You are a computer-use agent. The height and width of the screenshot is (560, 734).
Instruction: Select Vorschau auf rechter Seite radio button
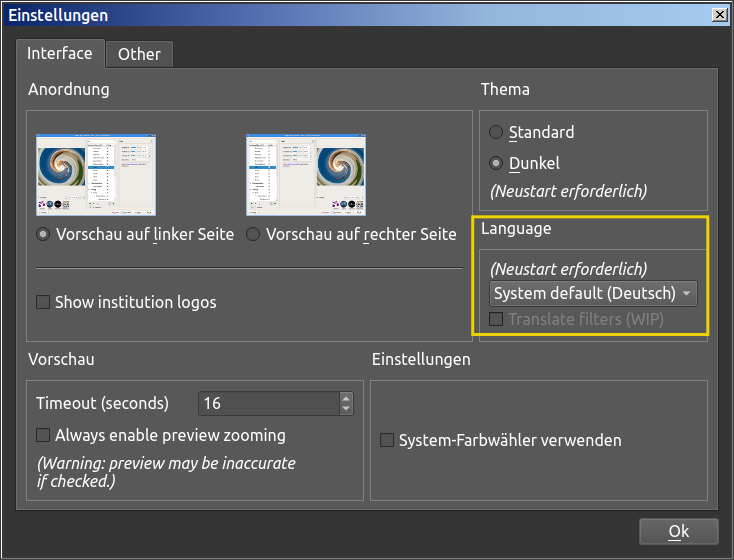pos(253,234)
